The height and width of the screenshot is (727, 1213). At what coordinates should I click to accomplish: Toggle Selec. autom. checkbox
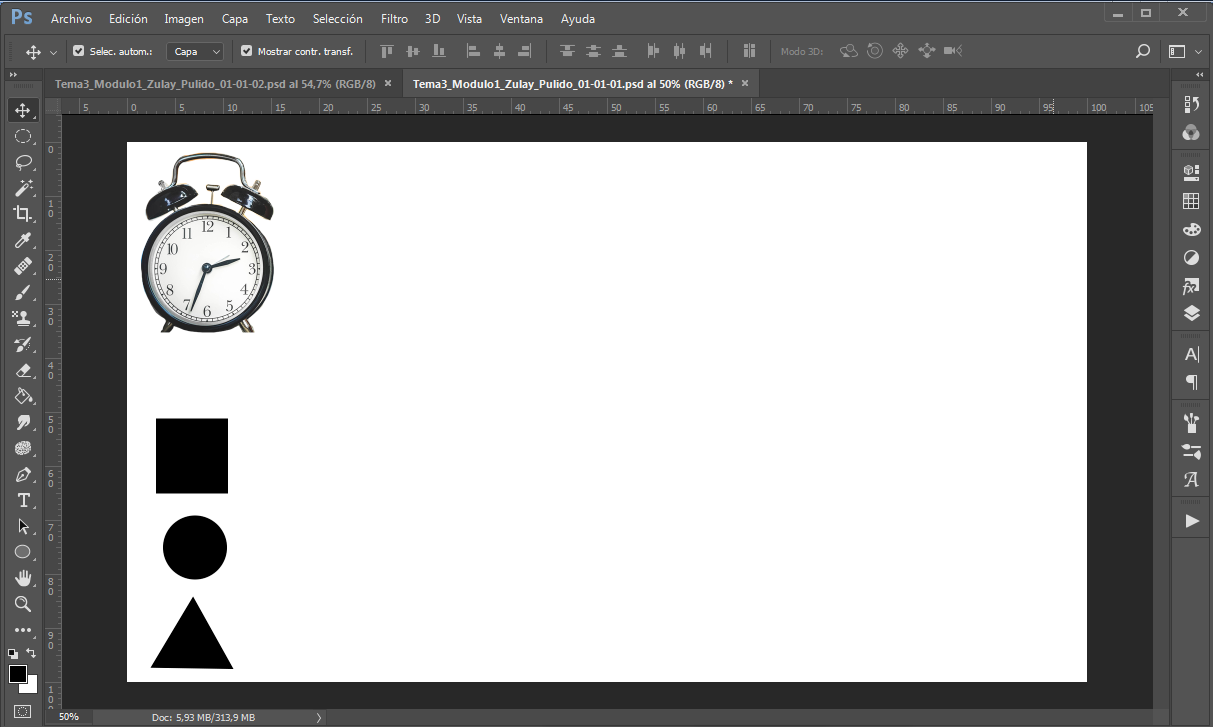click(x=79, y=51)
